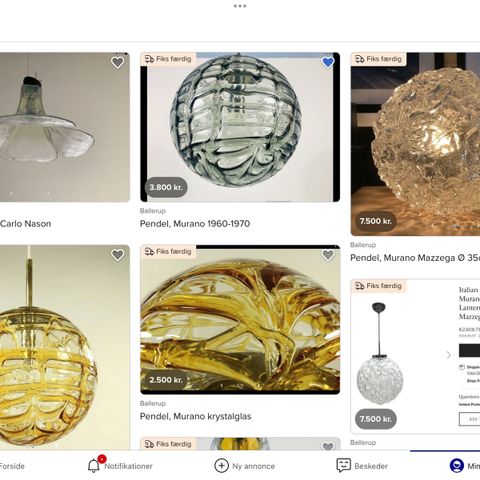Viewport: 480px width, 480px height.
Task: Open Pendel, Murano Mazzega listing title
Action: (x=415, y=258)
